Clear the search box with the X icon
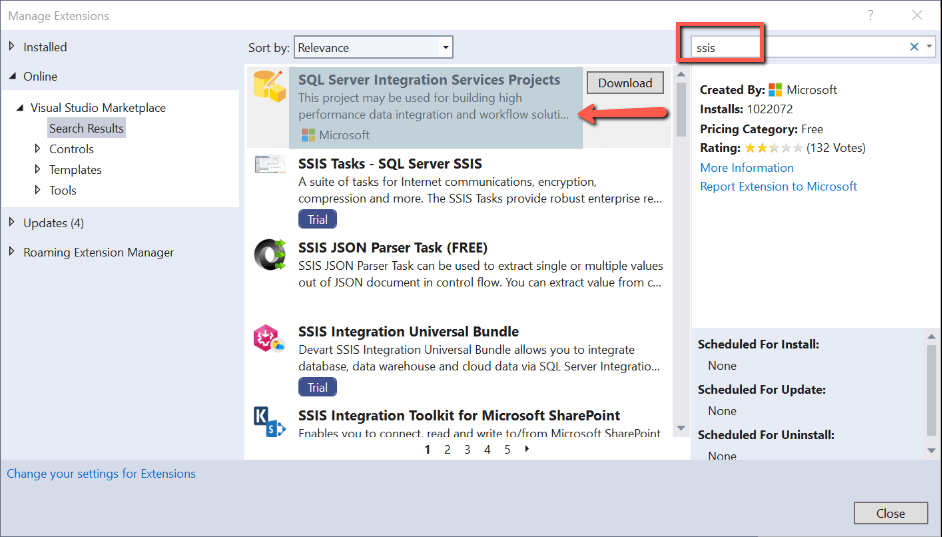 pos(914,47)
